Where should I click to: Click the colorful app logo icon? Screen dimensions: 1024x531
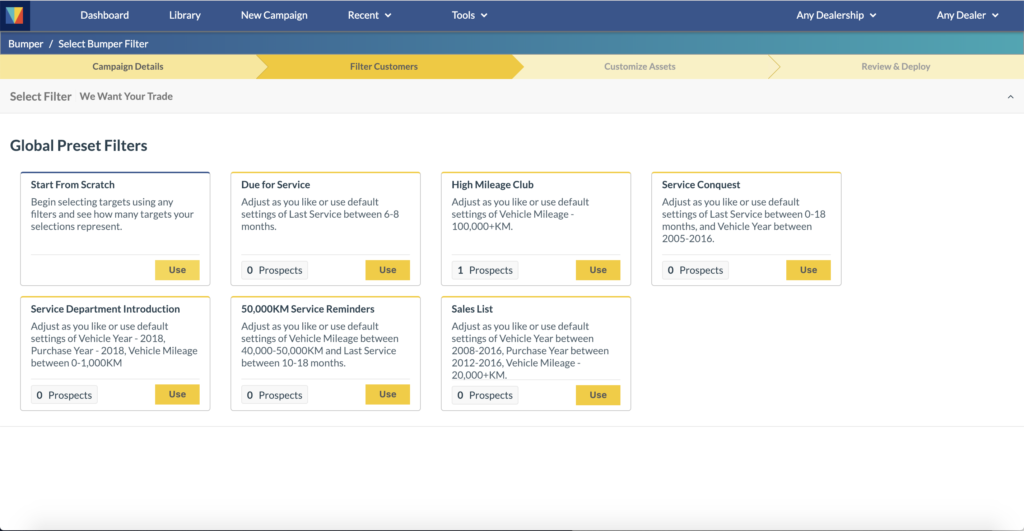click(14, 15)
